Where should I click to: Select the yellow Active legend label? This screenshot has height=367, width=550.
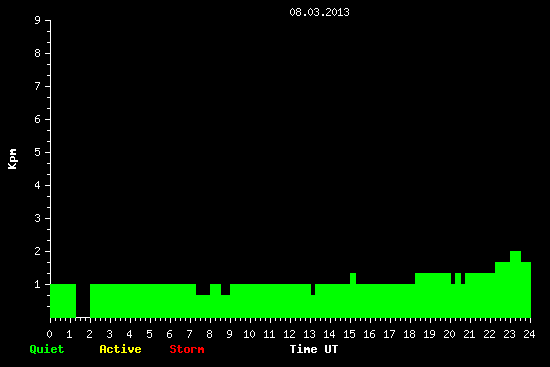(x=120, y=349)
